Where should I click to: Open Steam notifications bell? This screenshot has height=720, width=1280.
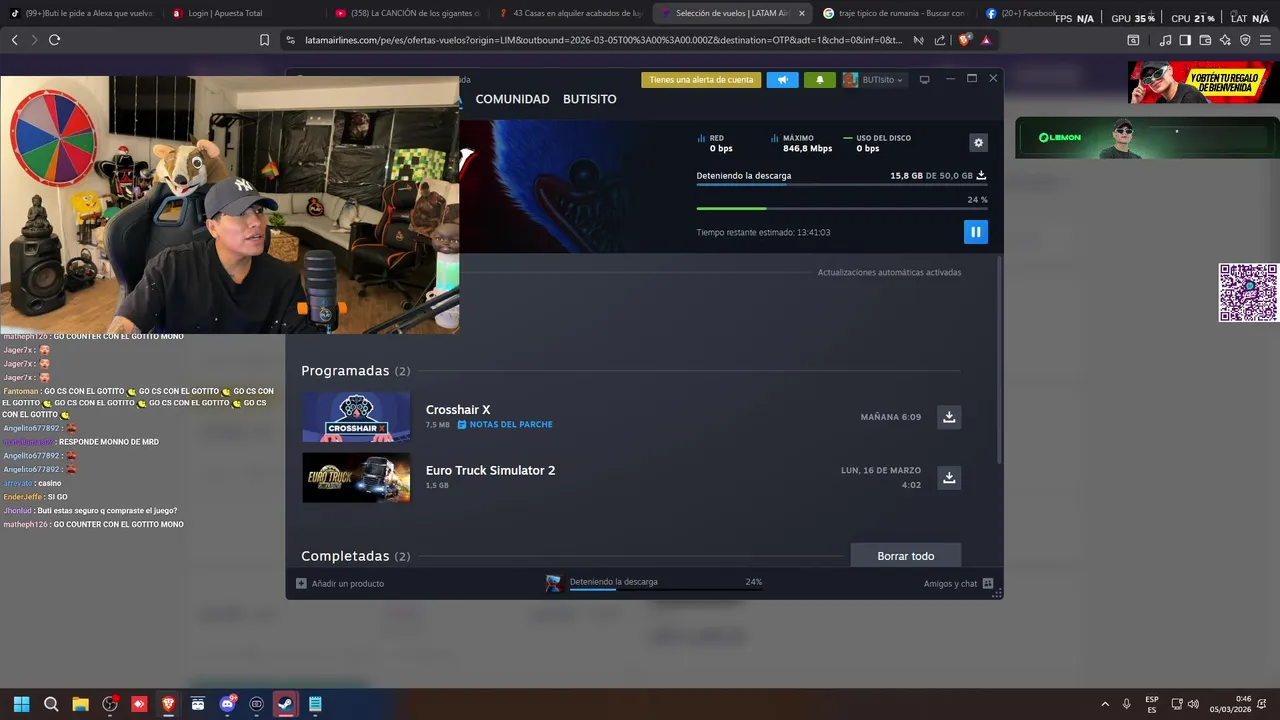820,80
